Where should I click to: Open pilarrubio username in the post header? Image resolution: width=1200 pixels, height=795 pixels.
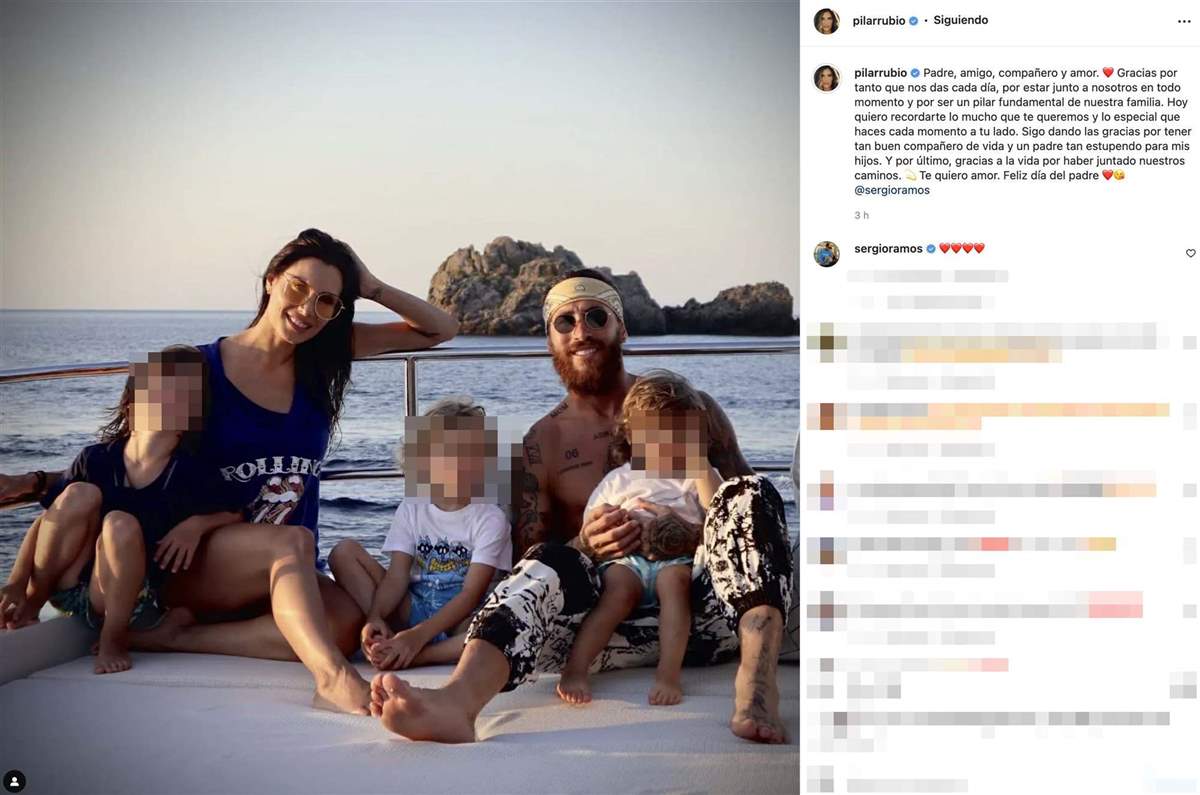(880, 20)
